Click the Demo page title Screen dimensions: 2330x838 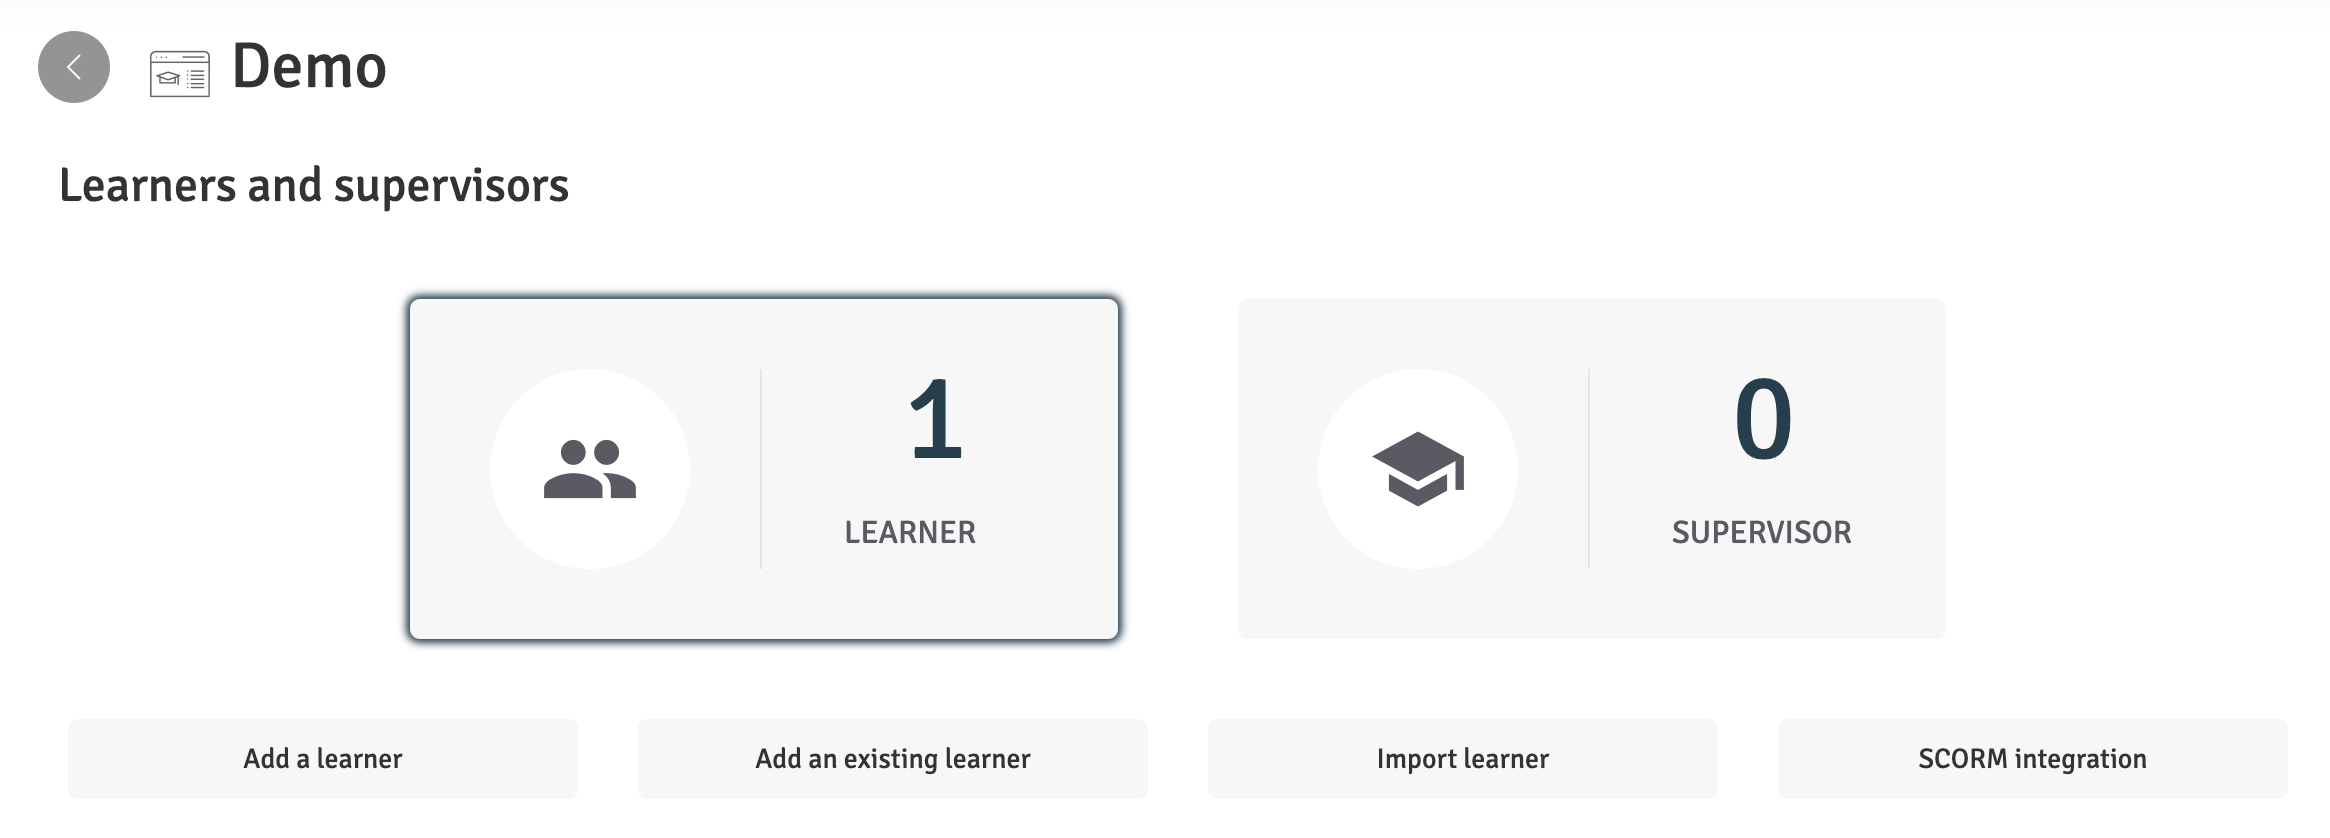click(x=309, y=67)
